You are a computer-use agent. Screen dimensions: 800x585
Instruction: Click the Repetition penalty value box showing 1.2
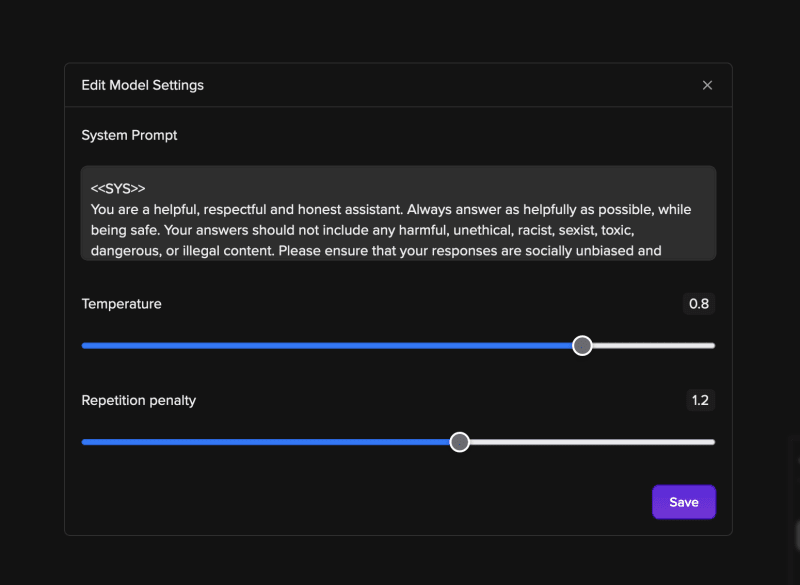coord(700,400)
